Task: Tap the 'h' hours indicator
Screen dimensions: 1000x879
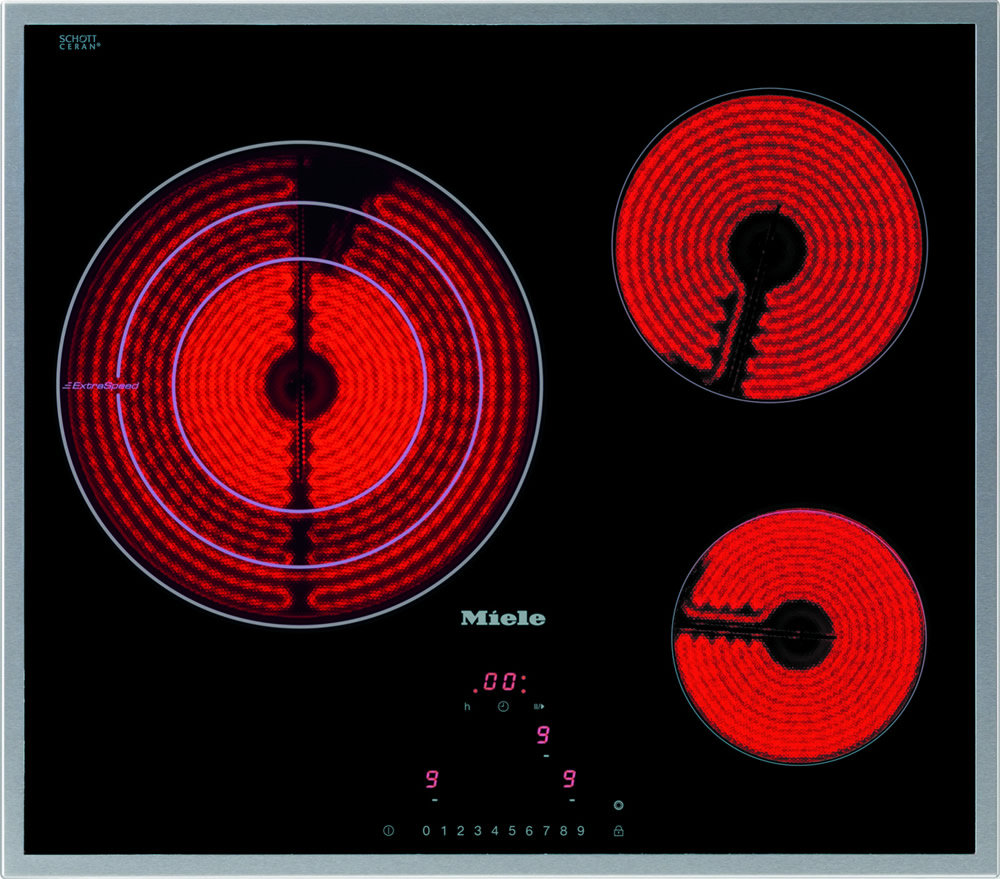Action: click(466, 707)
